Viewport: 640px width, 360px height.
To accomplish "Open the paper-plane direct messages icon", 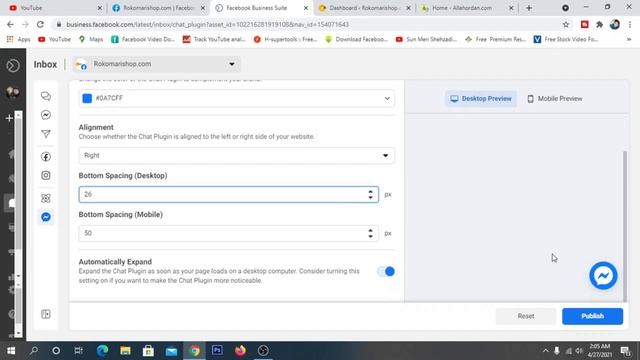I will [46, 134].
